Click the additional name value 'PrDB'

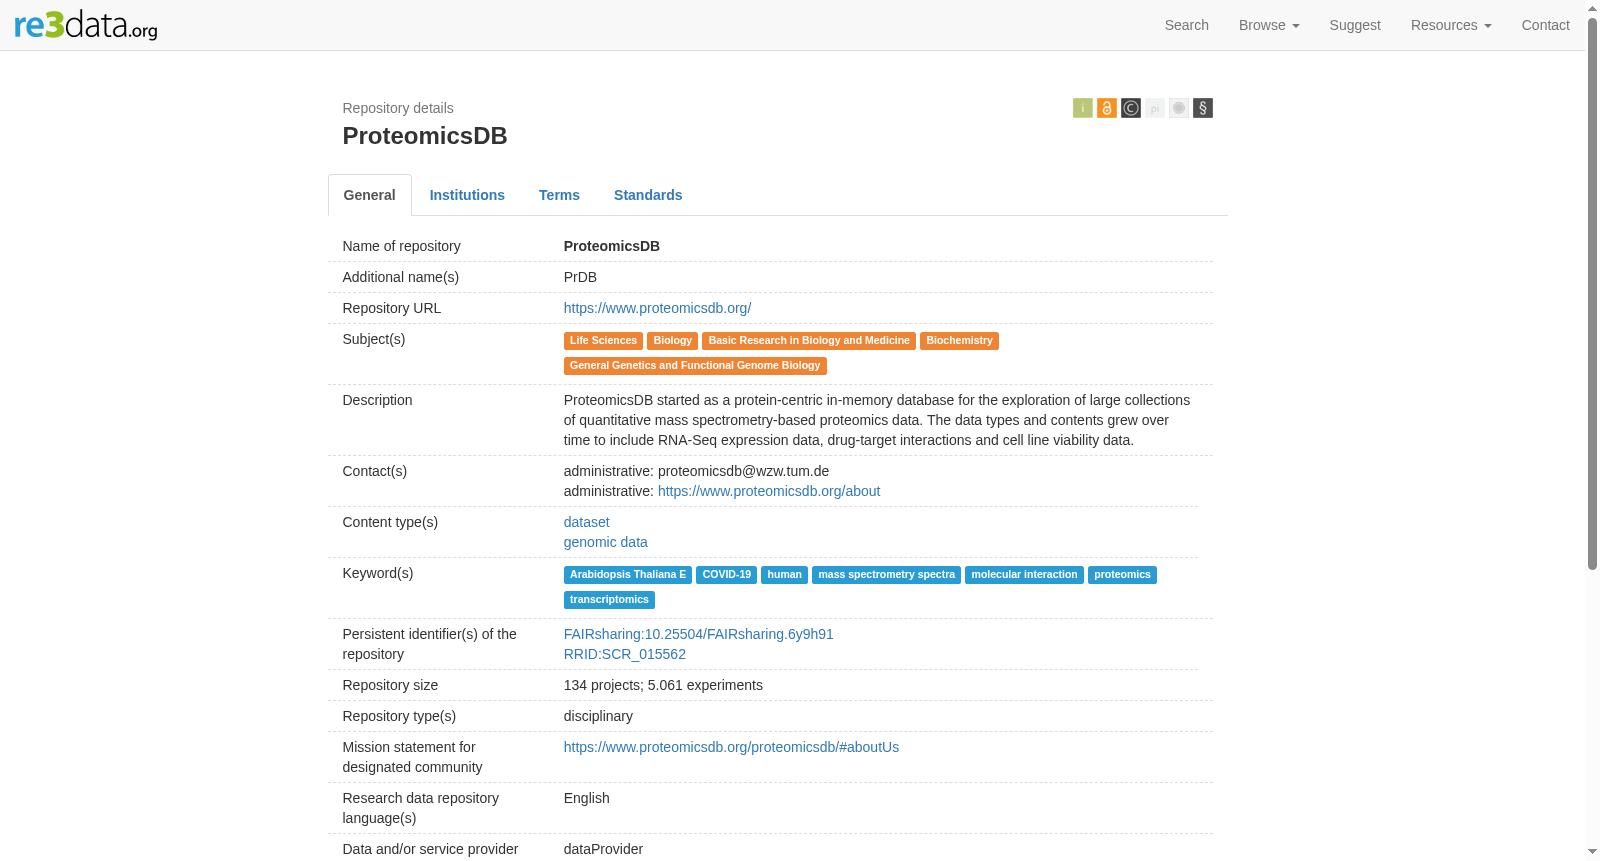pos(580,277)
